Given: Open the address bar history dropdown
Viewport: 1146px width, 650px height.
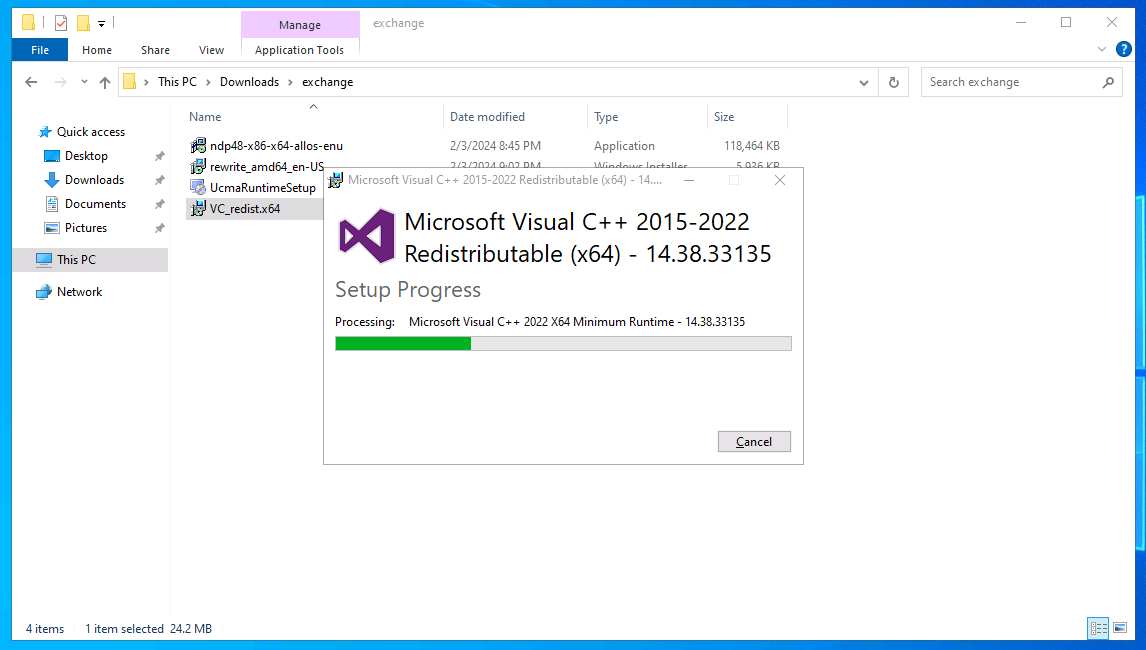Looking at the screenshot, I should pyautogui.click(x=864, y=83).
